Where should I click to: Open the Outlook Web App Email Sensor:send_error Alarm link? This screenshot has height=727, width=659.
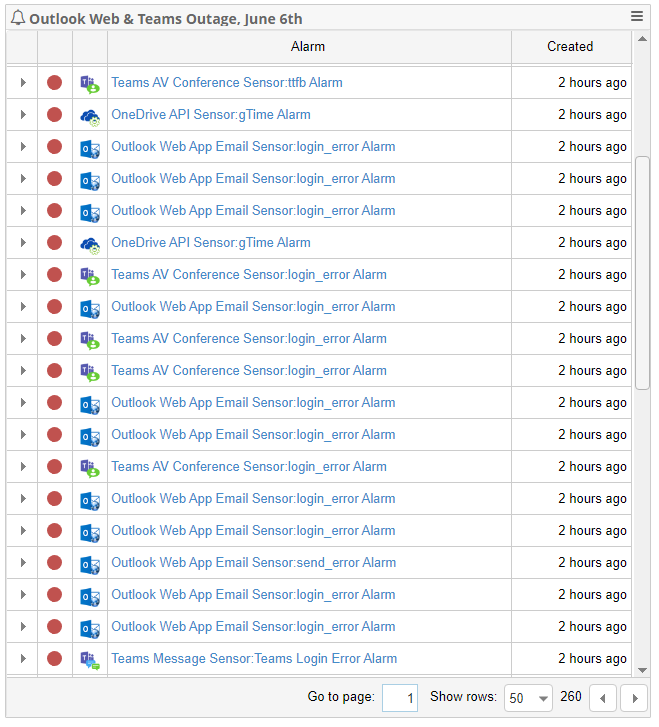point(254,562)
